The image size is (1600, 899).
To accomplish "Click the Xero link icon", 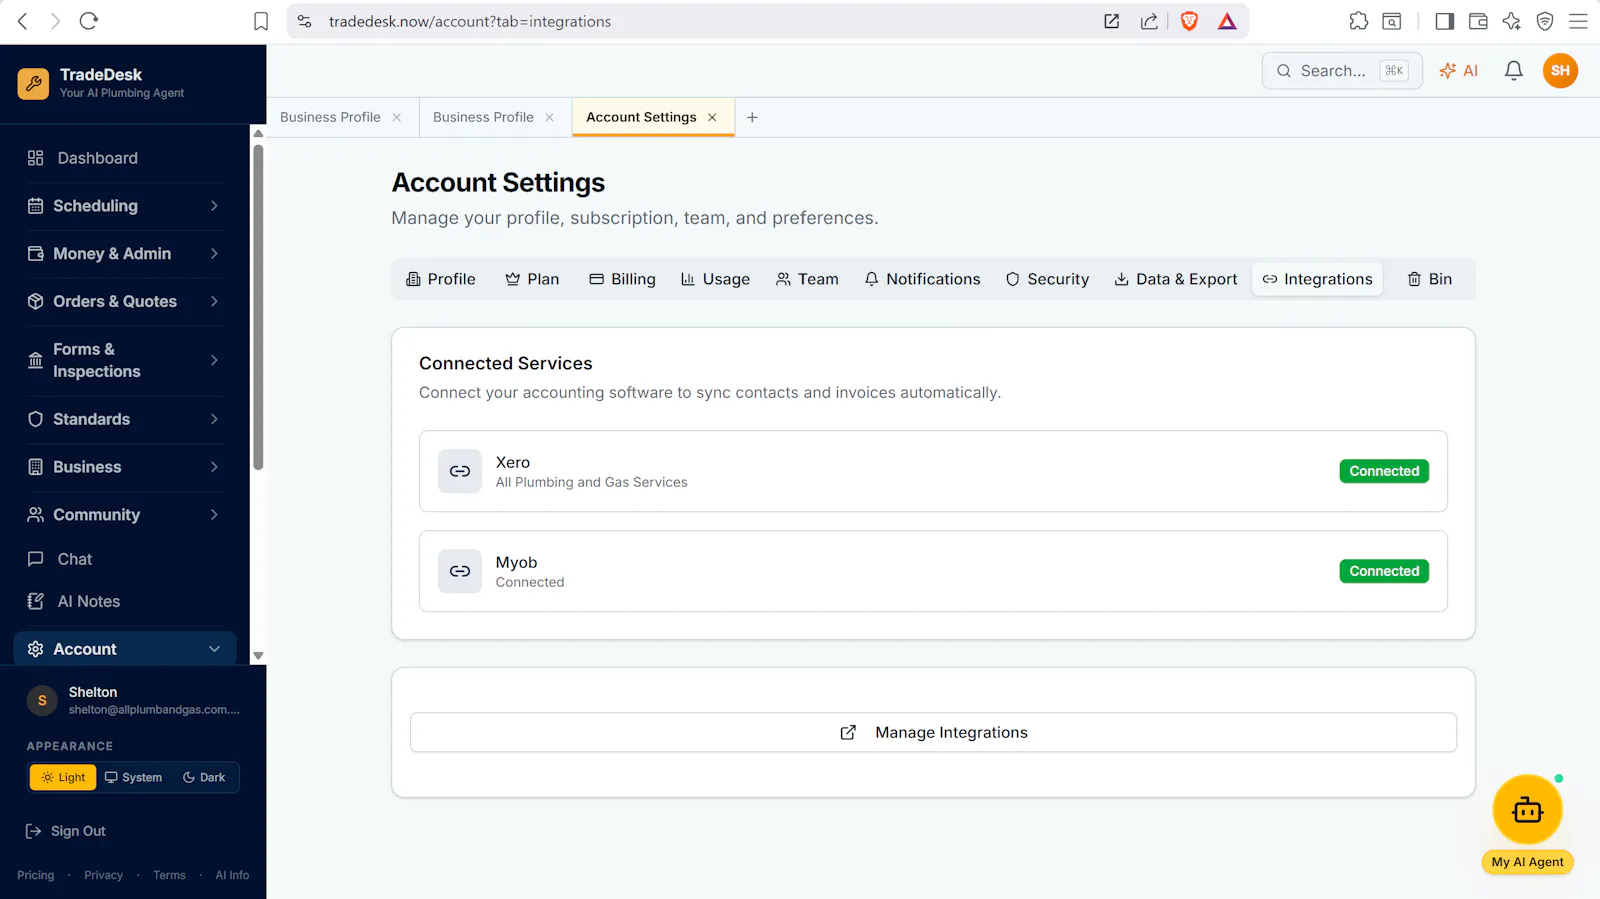I will click(x=460, y=471).
